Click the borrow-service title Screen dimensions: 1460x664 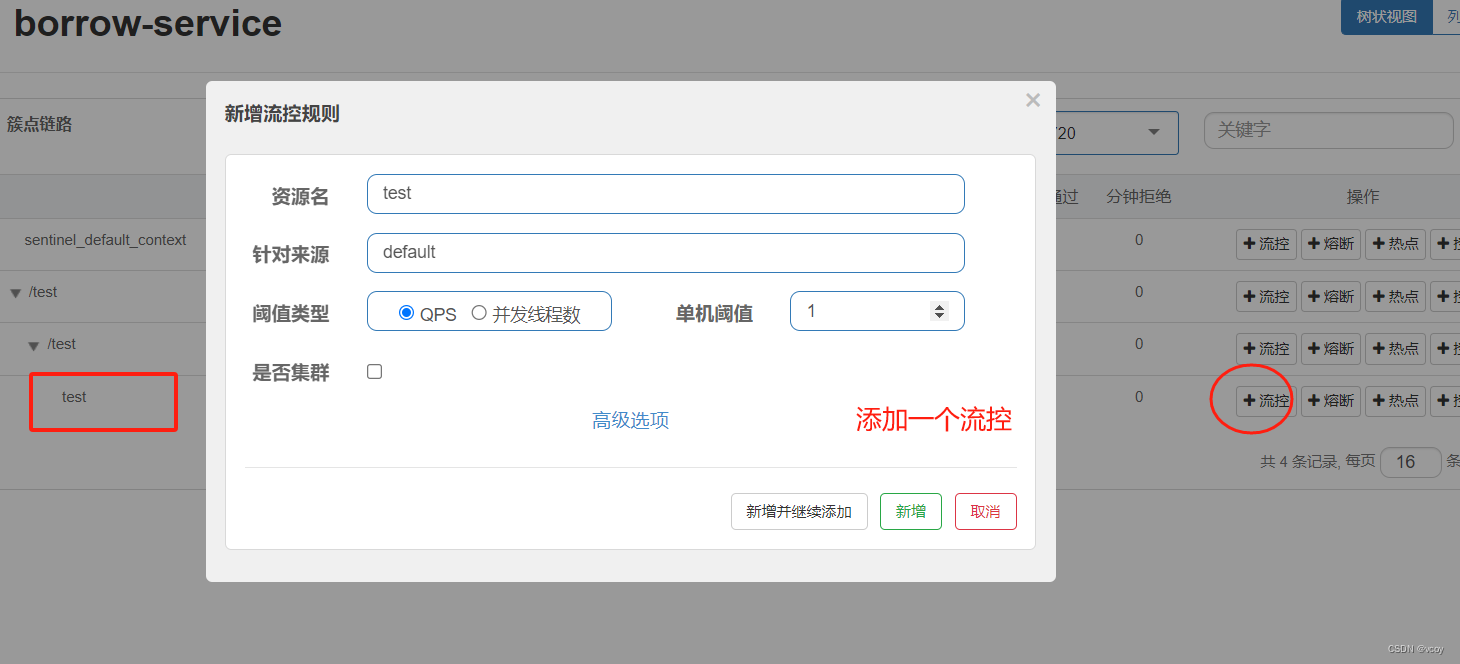point(148,22)
